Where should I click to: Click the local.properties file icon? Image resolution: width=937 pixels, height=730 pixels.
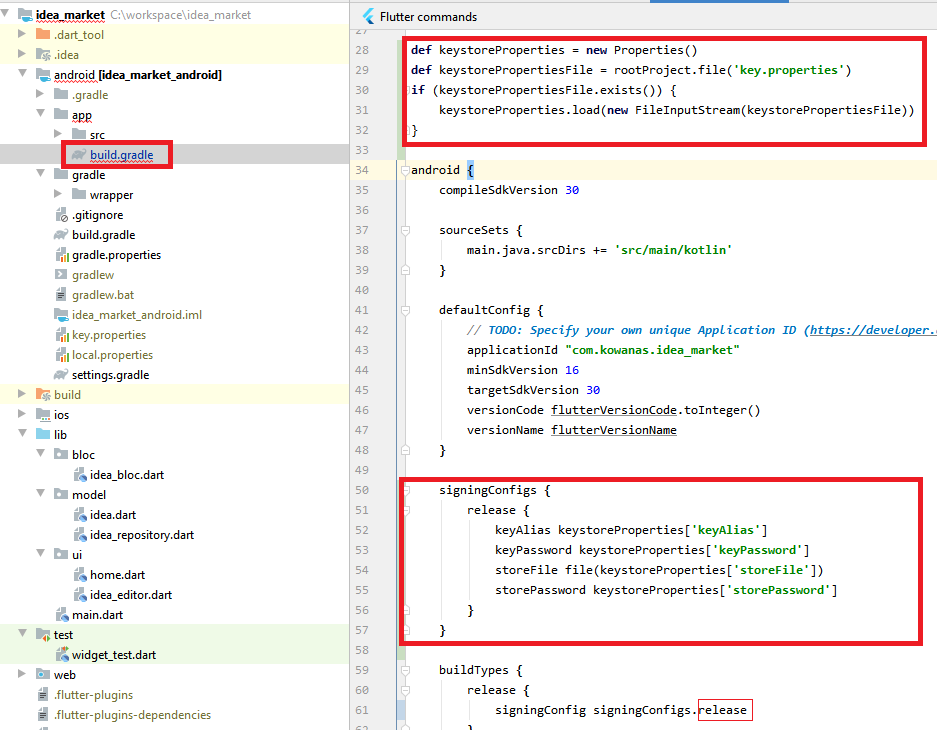coord(62,355)
